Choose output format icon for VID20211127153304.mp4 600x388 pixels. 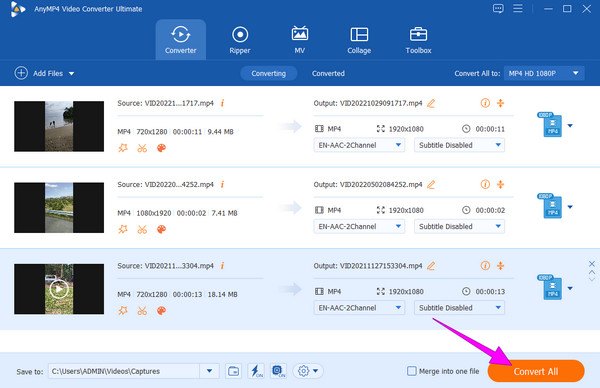pyautogui.click(x=550, y=287)
